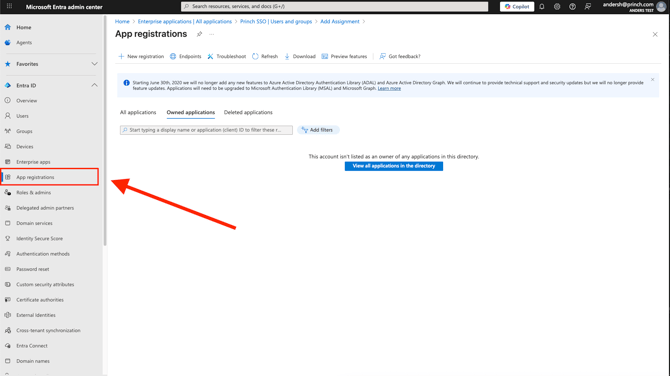Collapse the Entra ID section chevron
Screen dimensions: 670x376
[94, 85]
